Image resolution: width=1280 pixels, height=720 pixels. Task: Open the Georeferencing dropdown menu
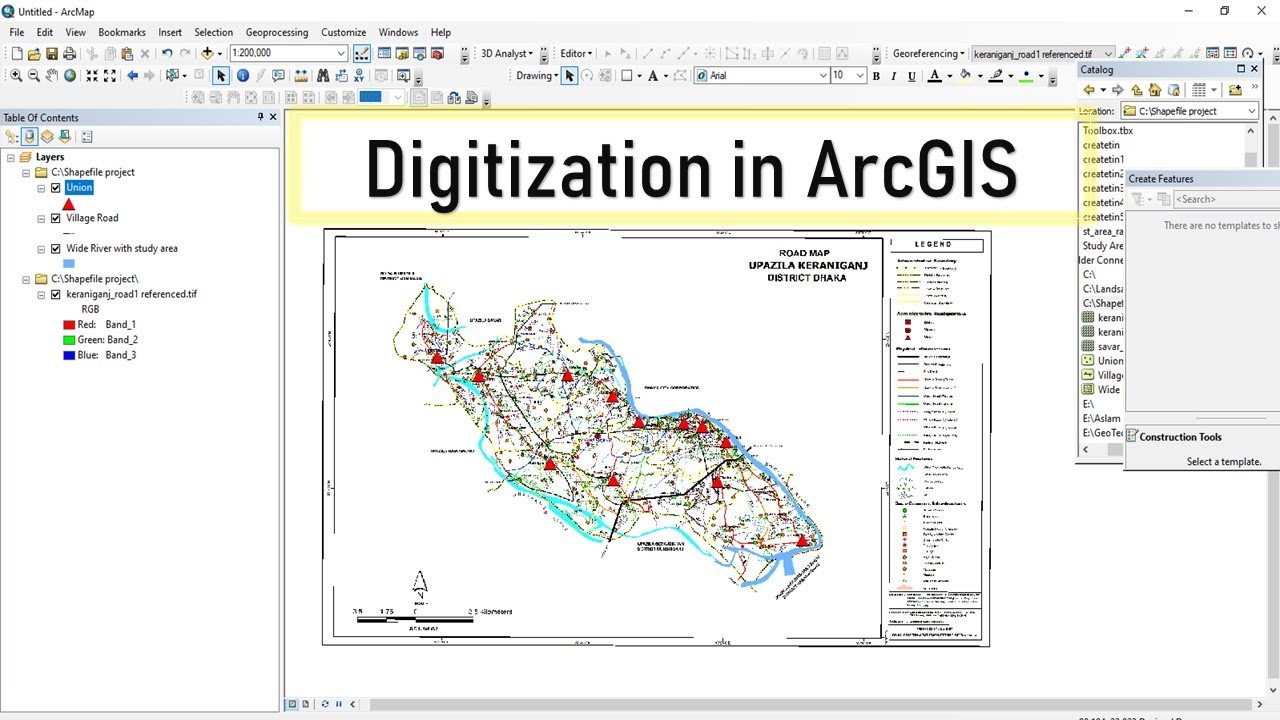coord(929,54)
